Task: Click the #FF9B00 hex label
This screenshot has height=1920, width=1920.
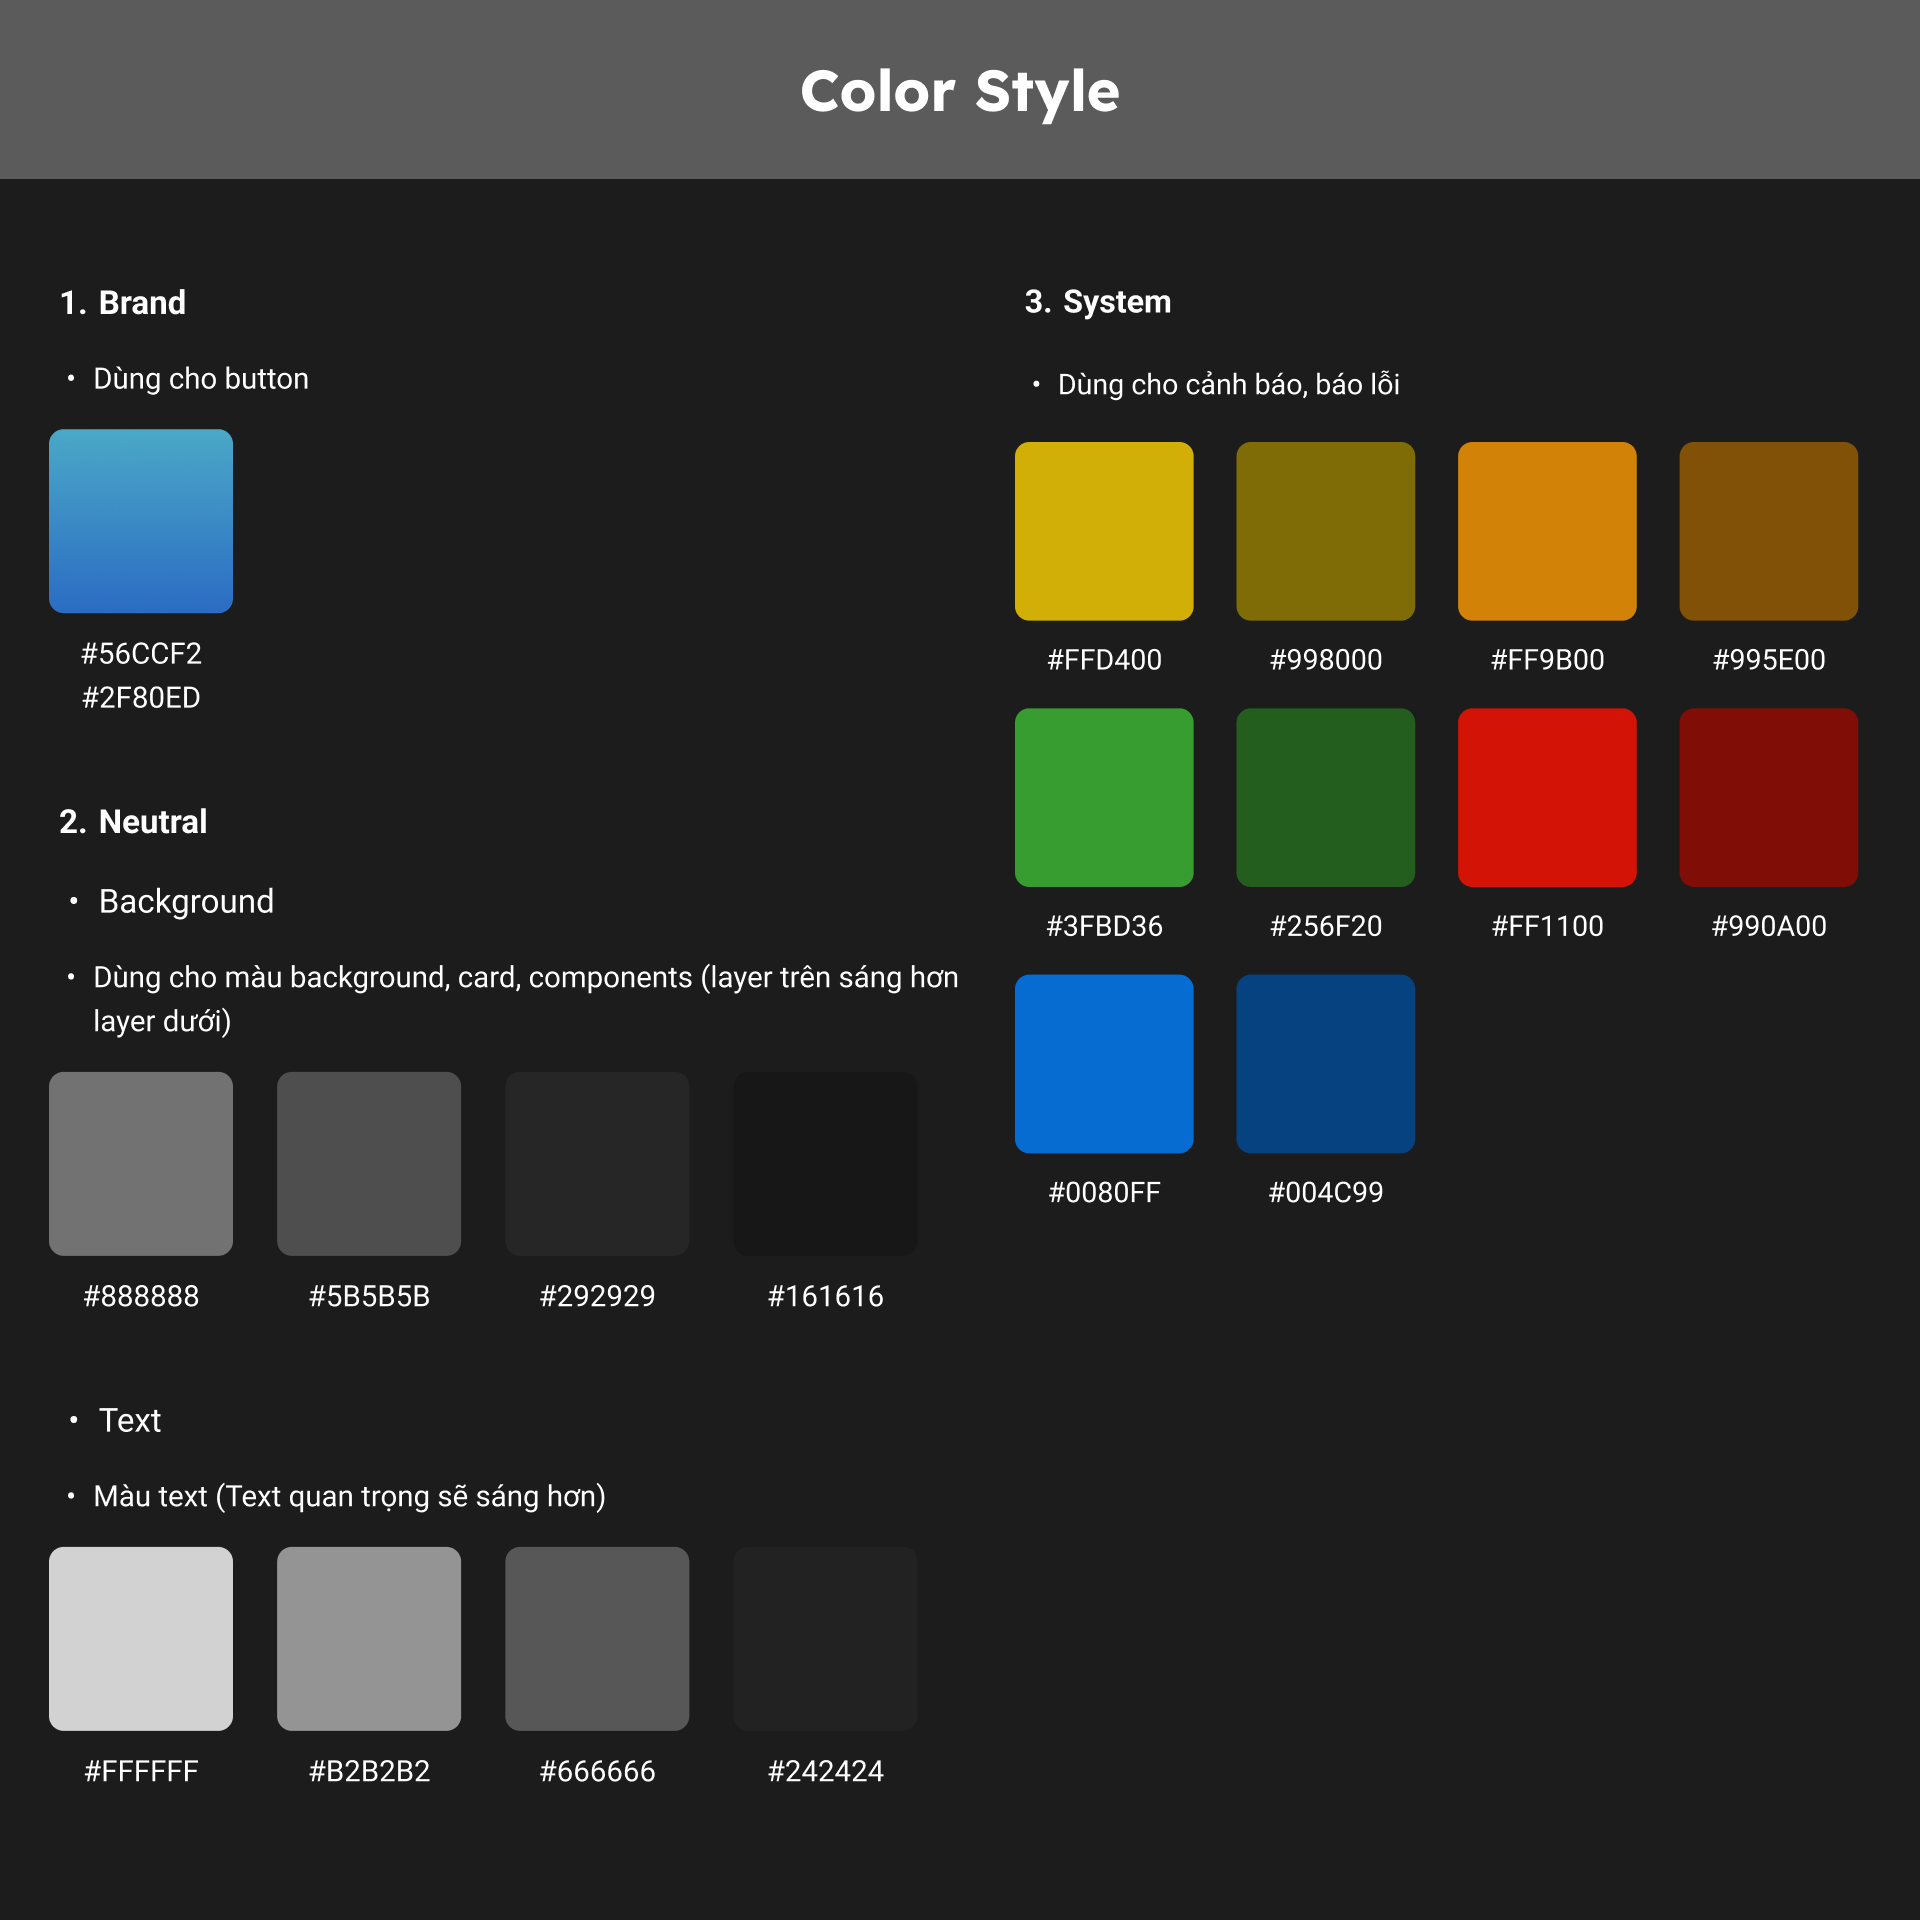Action: point(1547,660)
